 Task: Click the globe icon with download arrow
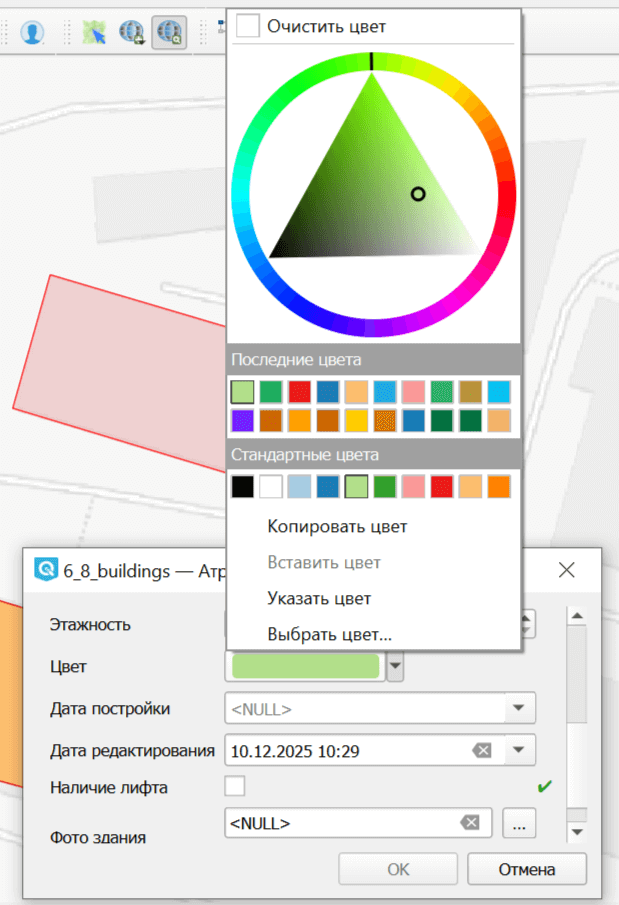[x=132, y=32]
